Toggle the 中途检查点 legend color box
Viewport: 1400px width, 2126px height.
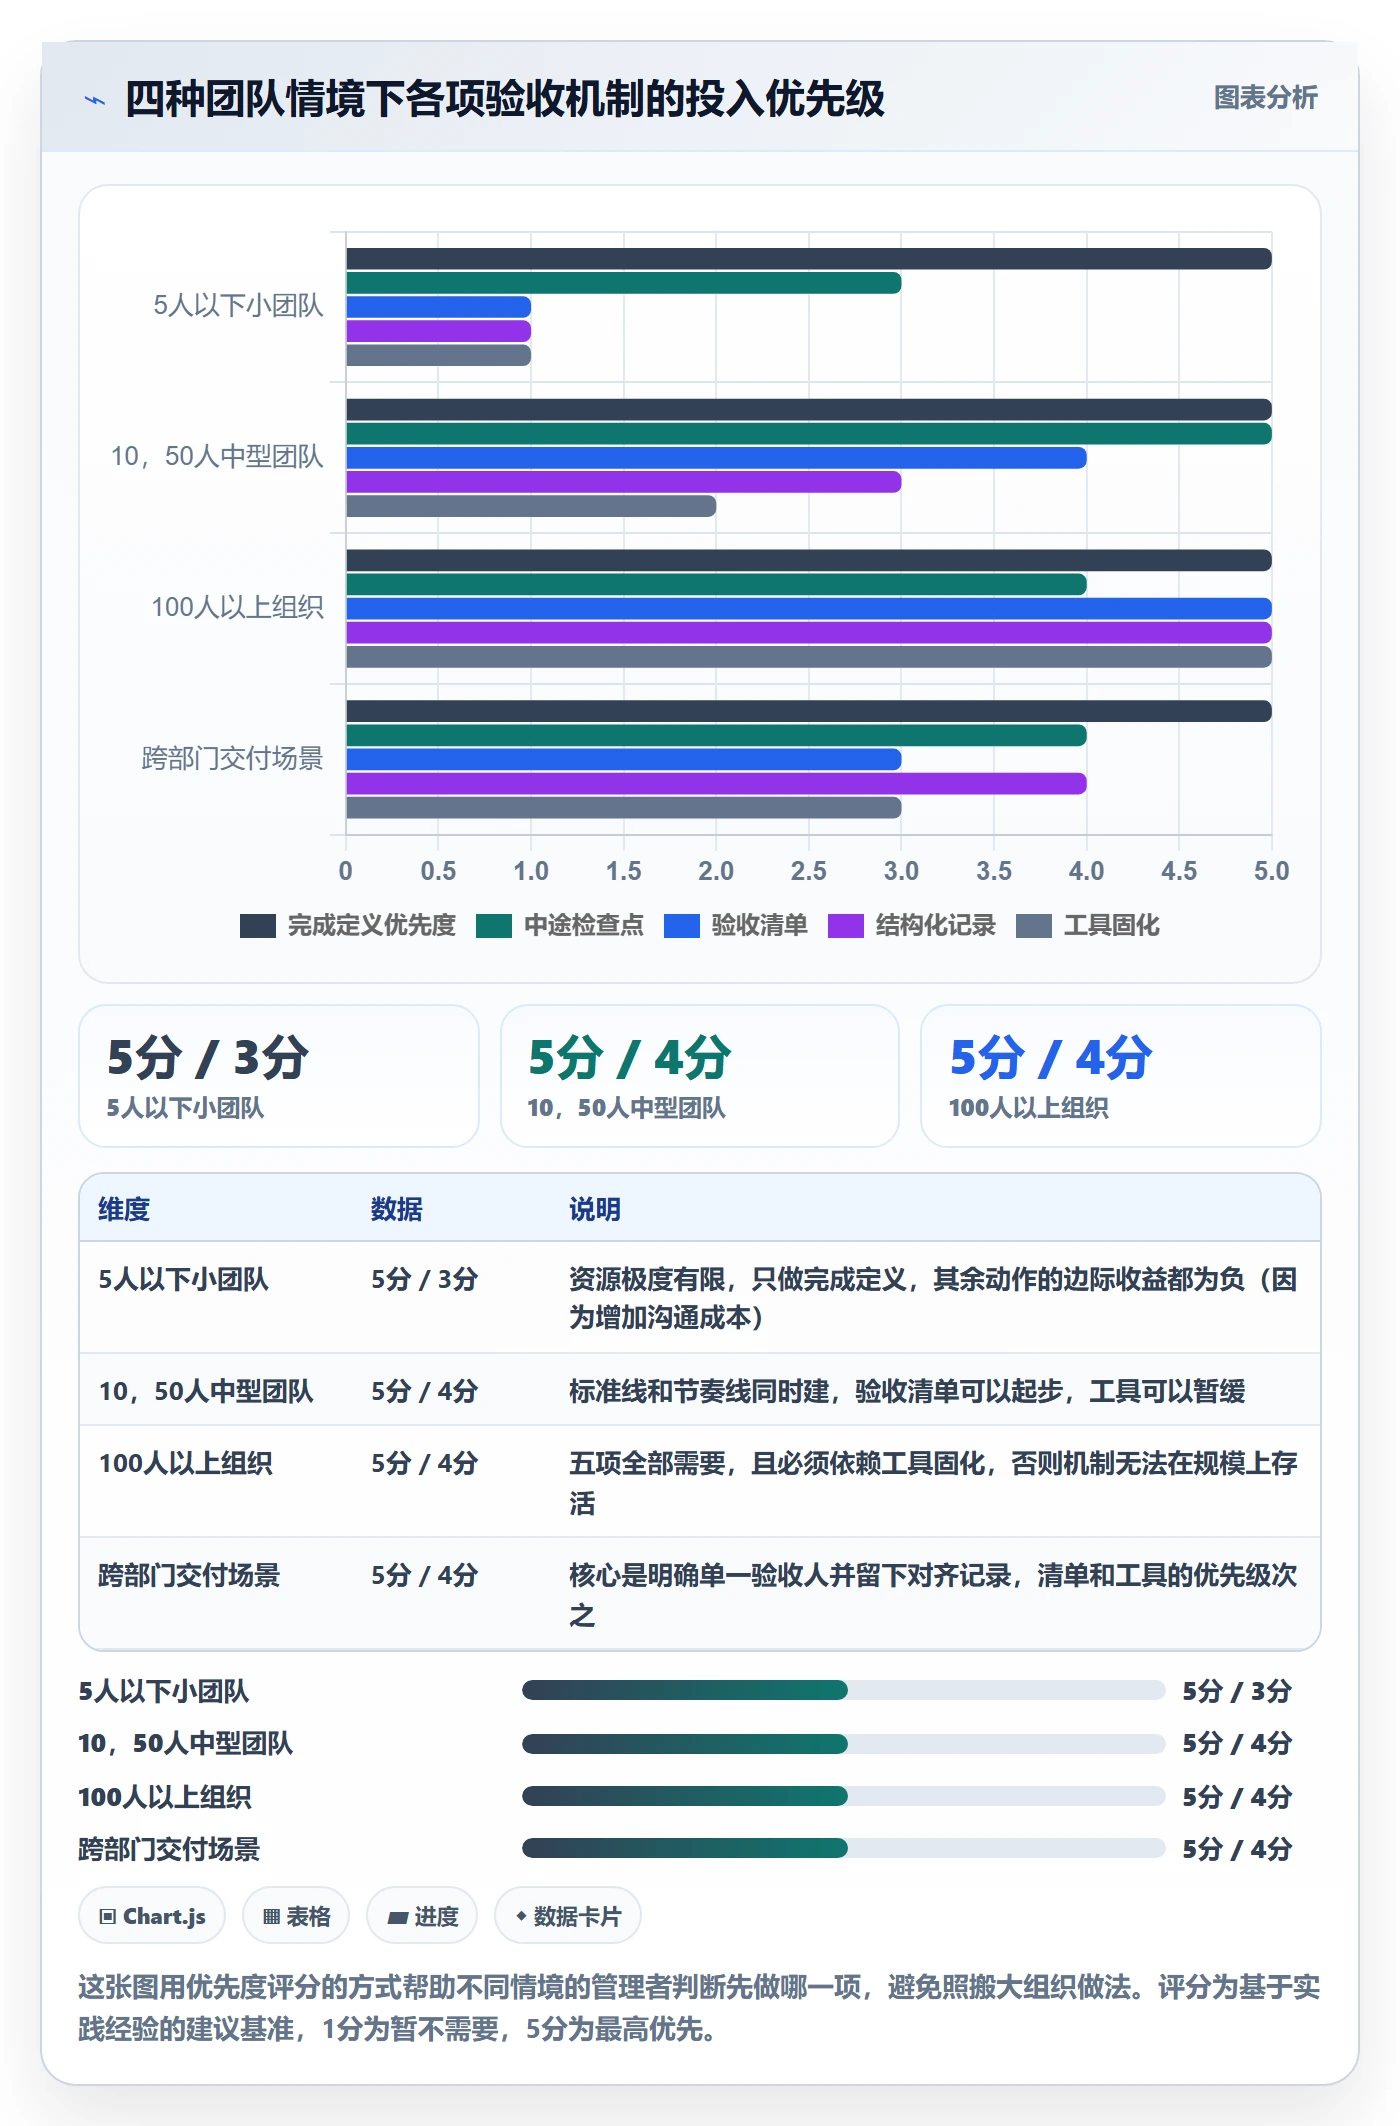coord(494,926)
